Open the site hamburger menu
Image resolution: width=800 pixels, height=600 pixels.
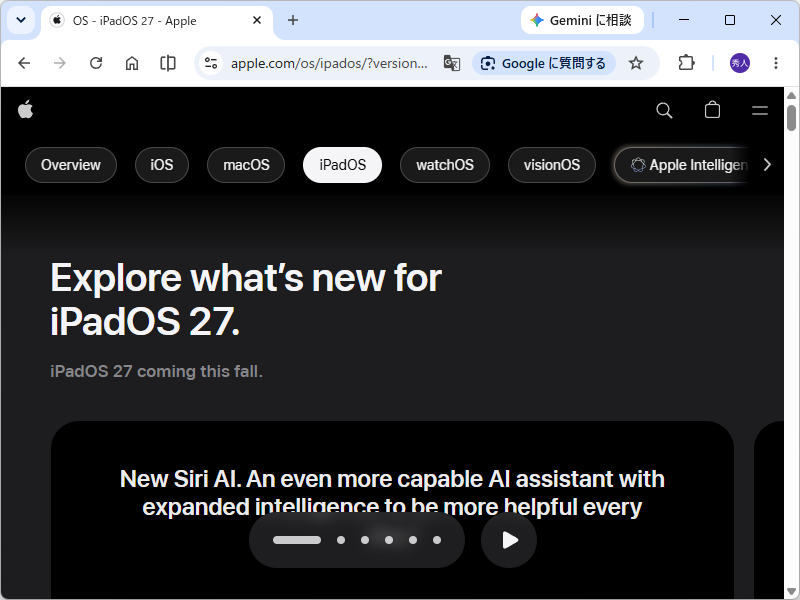[x=760, y=110]
